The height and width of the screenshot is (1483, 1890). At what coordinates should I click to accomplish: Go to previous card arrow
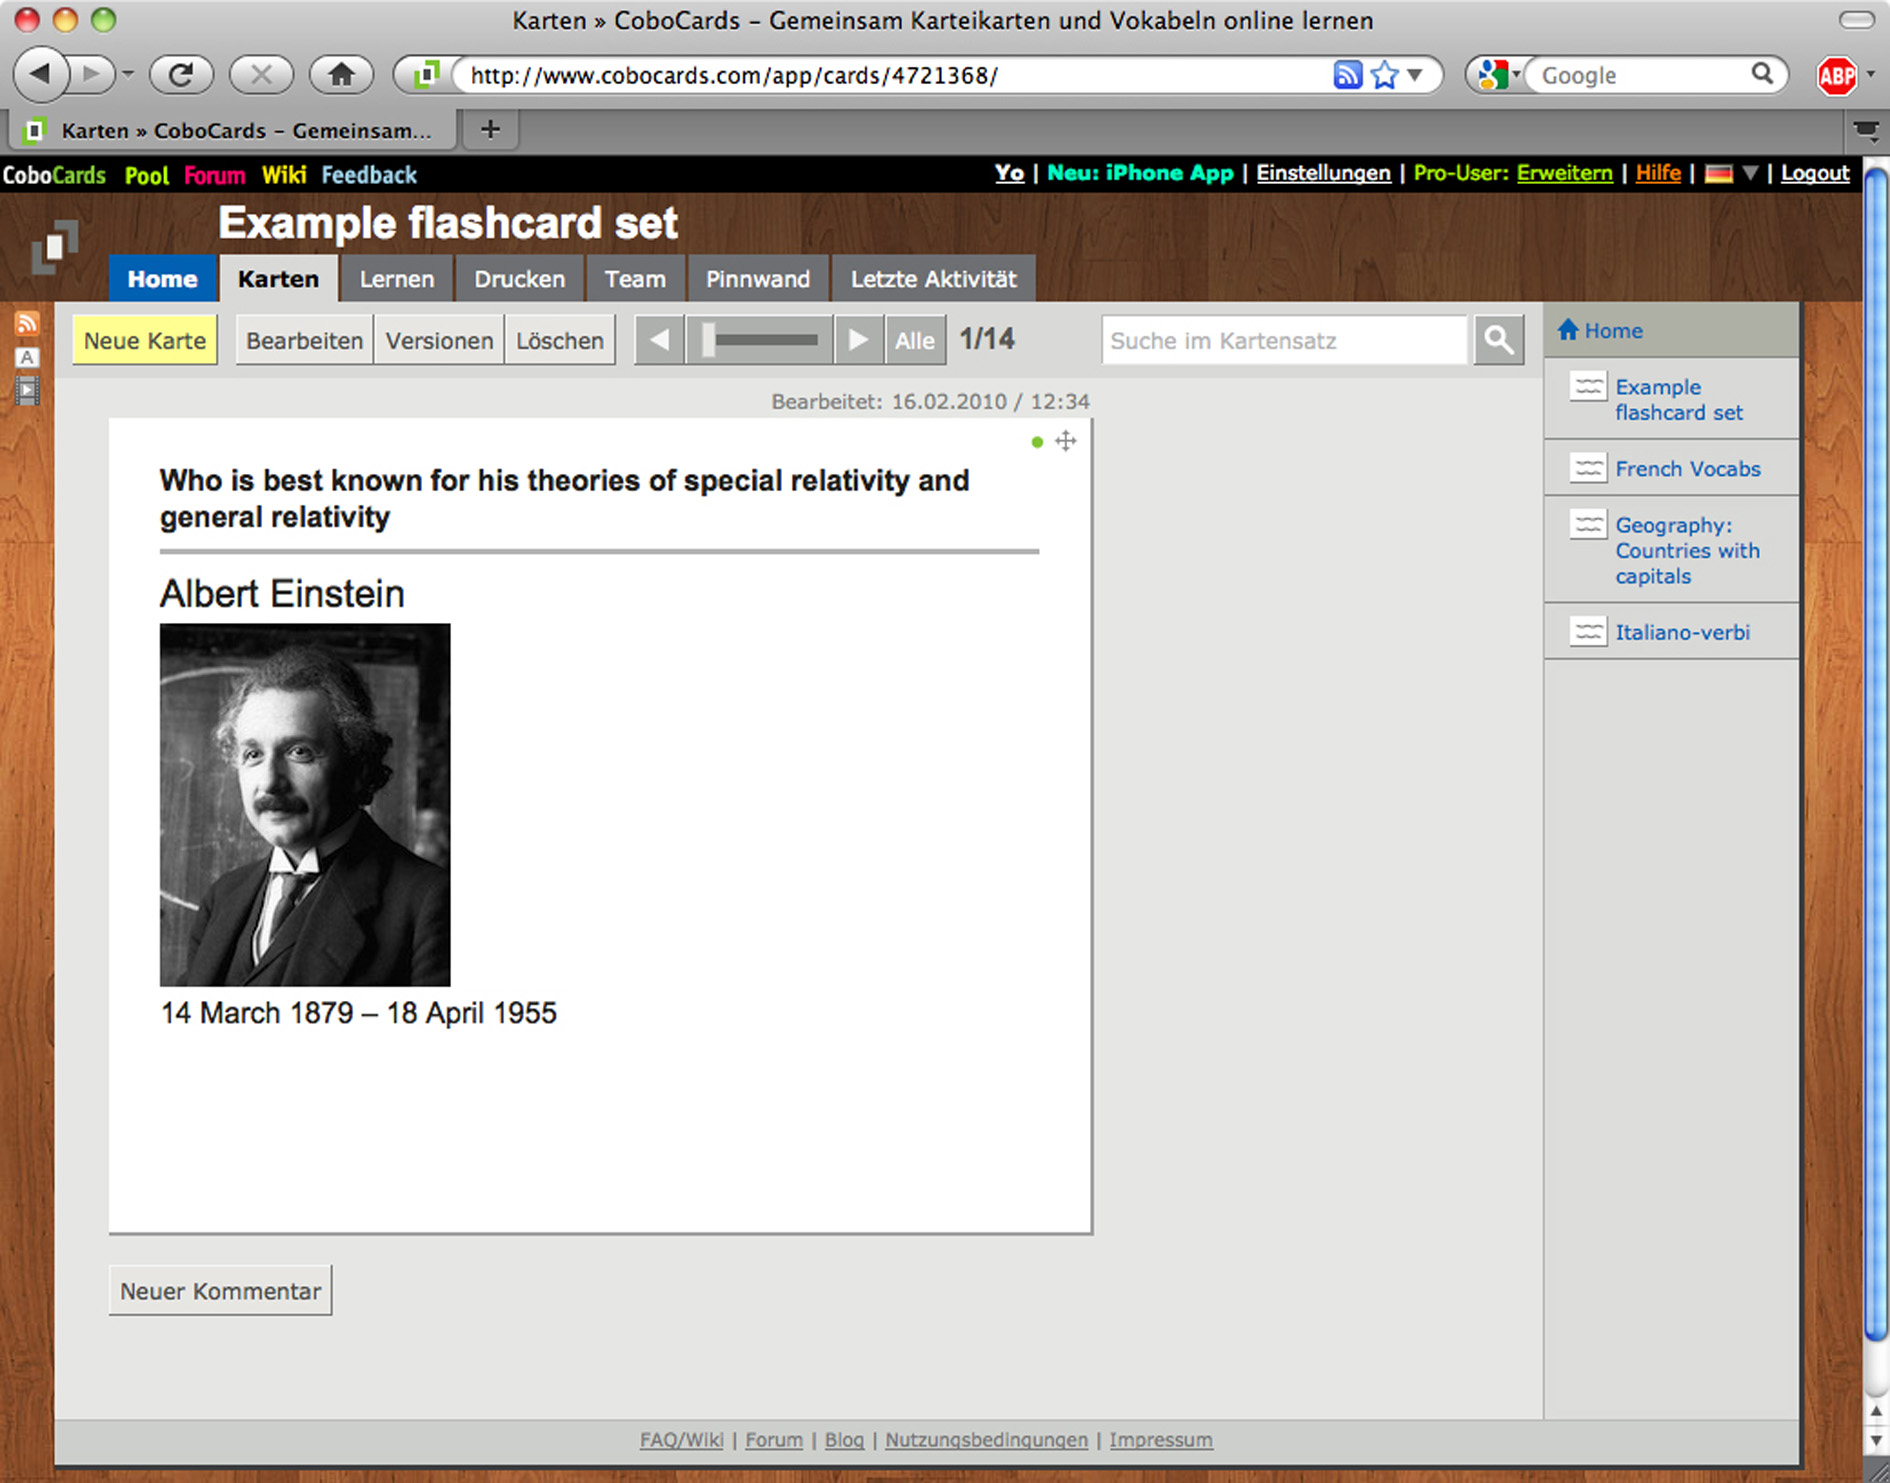coord(659,340)
